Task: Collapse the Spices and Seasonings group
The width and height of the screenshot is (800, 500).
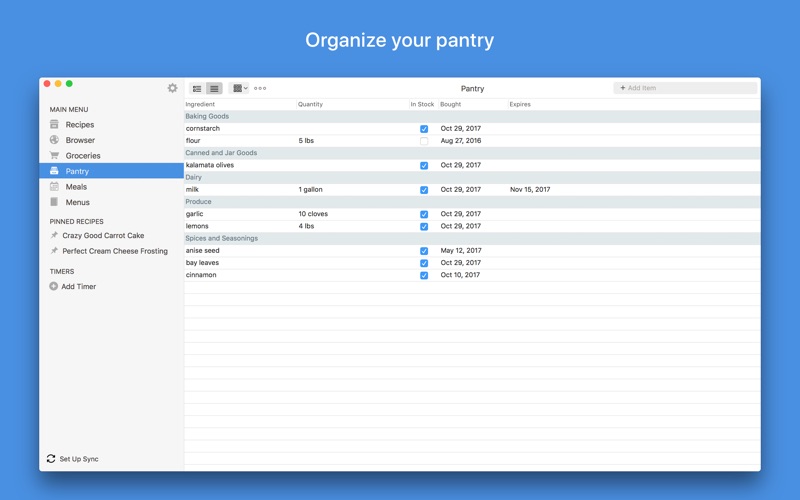Action: [x=221, y=238]
